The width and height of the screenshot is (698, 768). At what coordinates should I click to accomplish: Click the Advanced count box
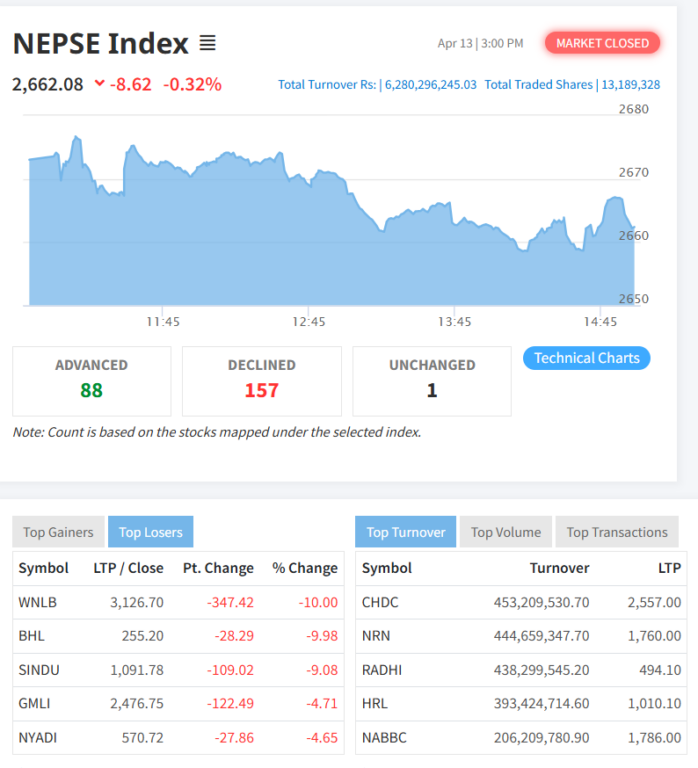[91, 380]
